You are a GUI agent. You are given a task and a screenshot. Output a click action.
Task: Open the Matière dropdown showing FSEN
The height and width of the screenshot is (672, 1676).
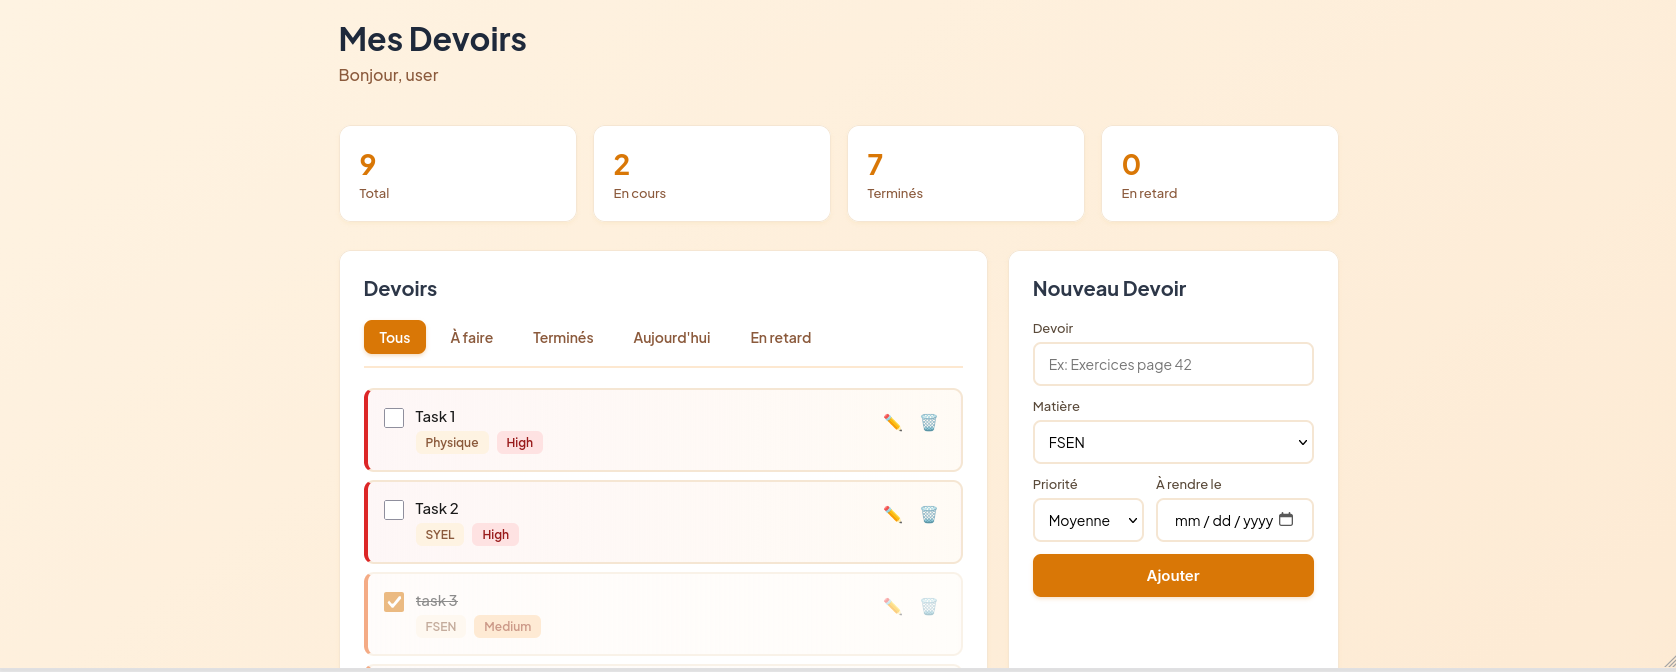point(1172,443)
